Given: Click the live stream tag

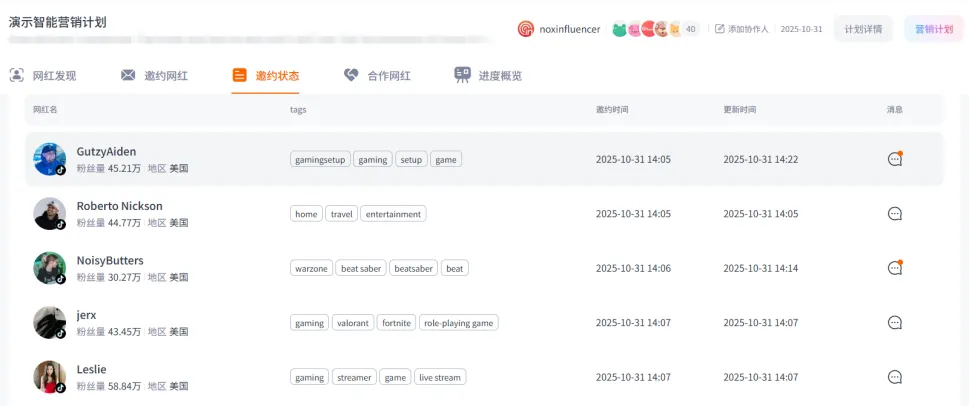Looking at the screenshot, I should click(x=440, y=377).
